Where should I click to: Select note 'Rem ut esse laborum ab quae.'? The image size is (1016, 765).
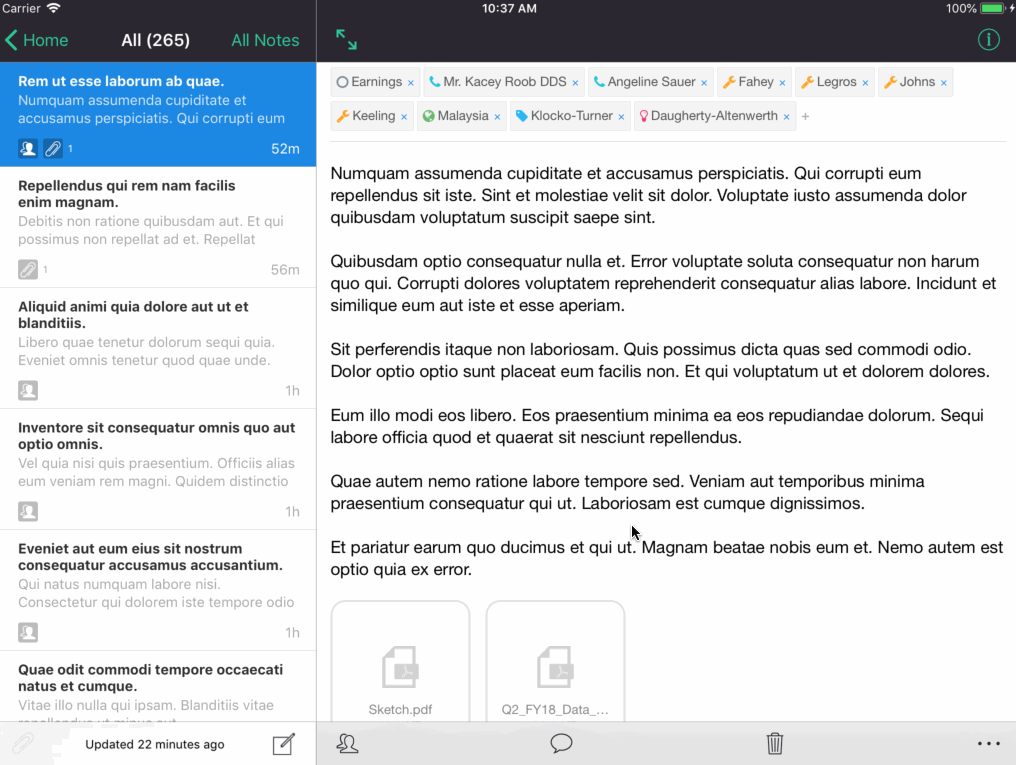click(x=158, y=115)
